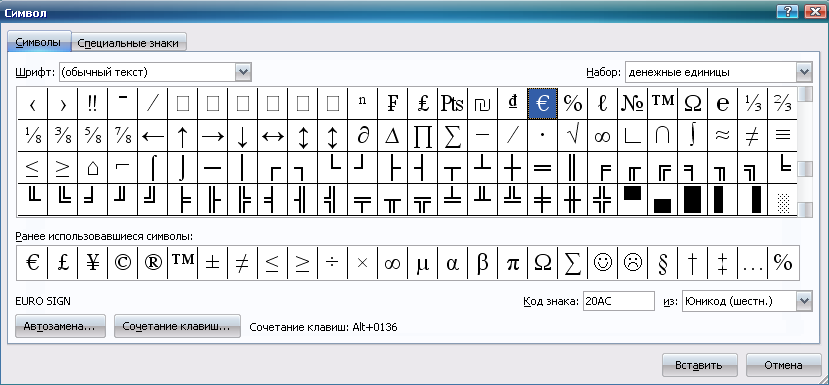This screenshot has height=385, width=829.
Task: Select the upper half block ▀ symbol
Action: click(x=632, y=200)
